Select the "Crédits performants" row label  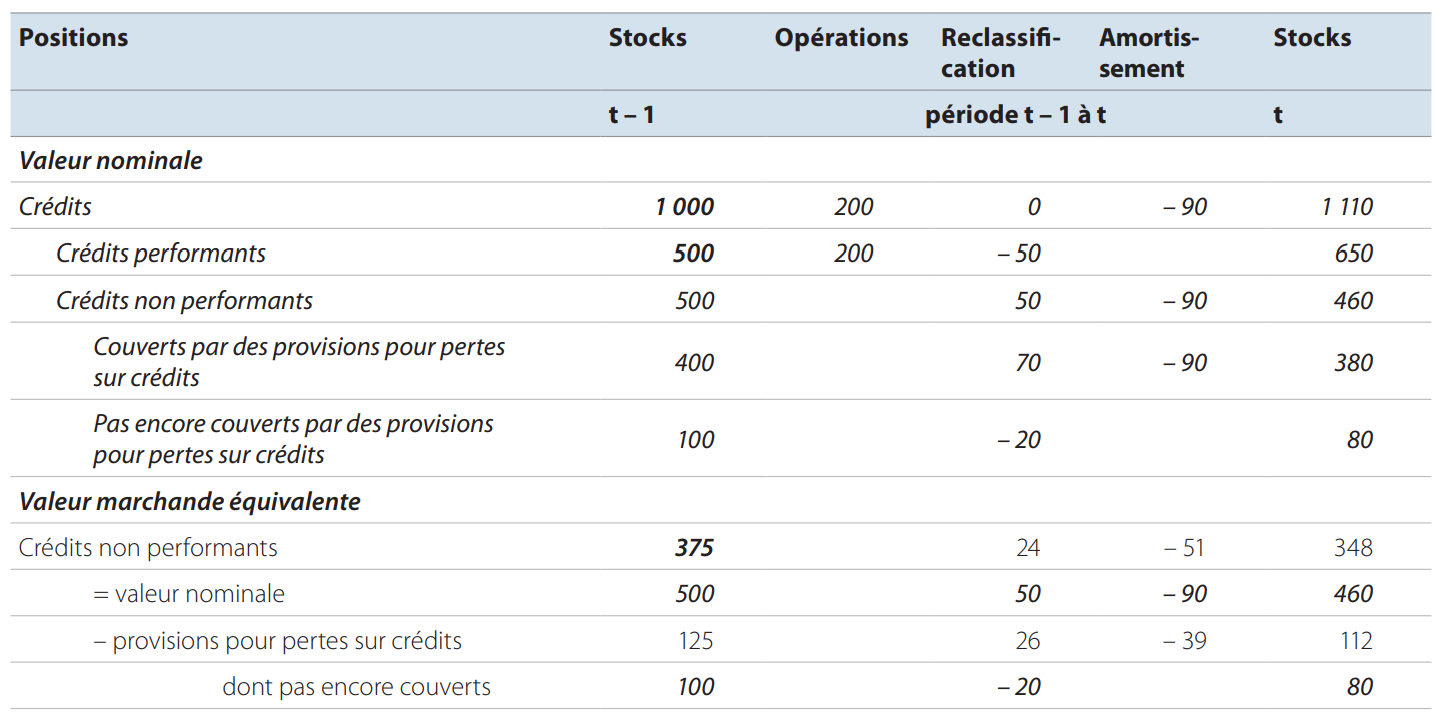coord(161,253)
